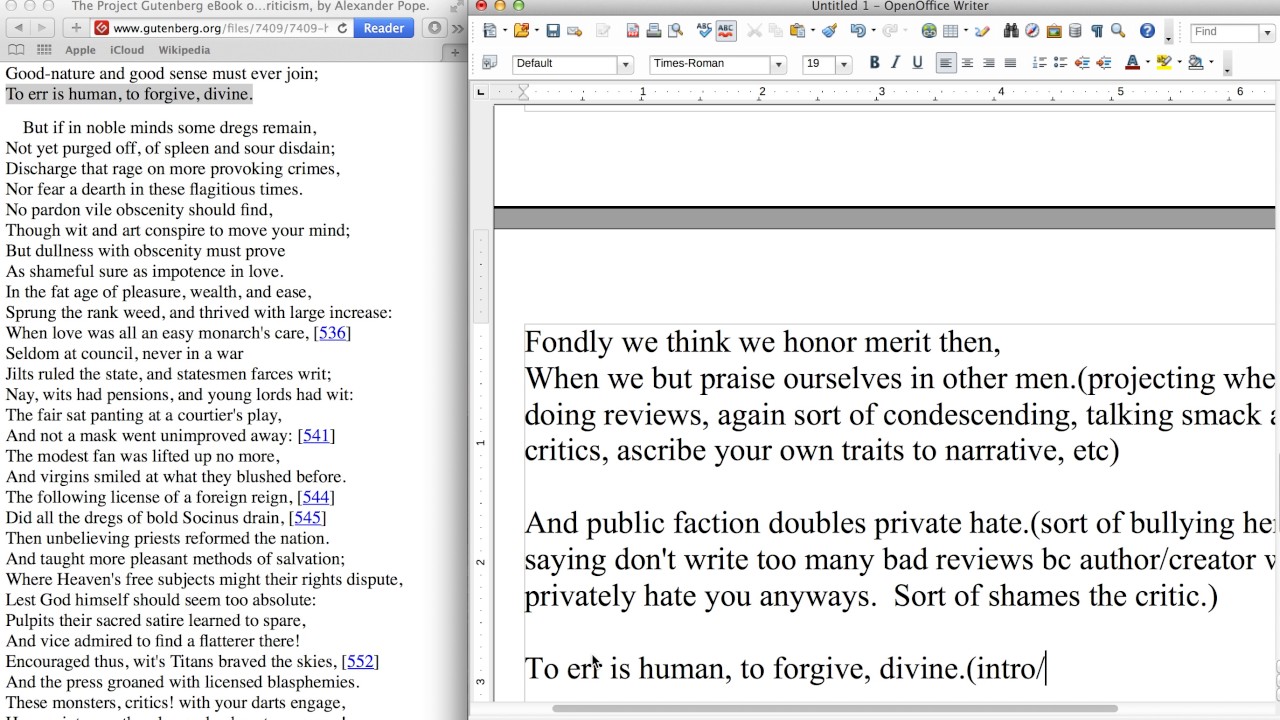
Task: Toggle Italic formatting
Action: tap(895, 63)
